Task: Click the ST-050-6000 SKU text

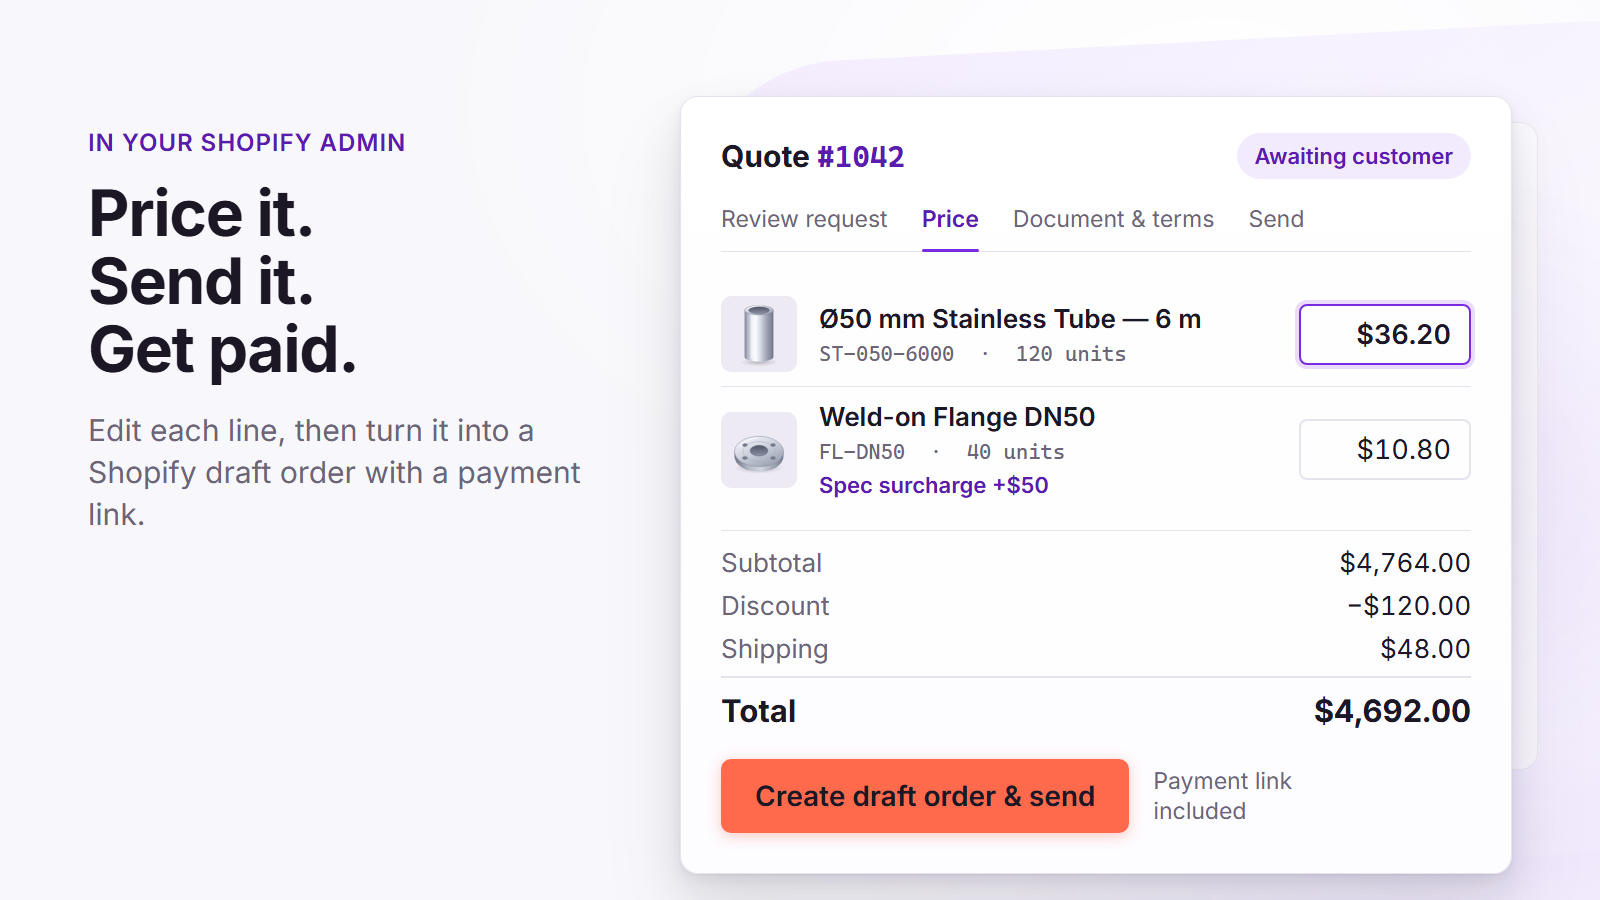Action: click(x=886, y=354)
